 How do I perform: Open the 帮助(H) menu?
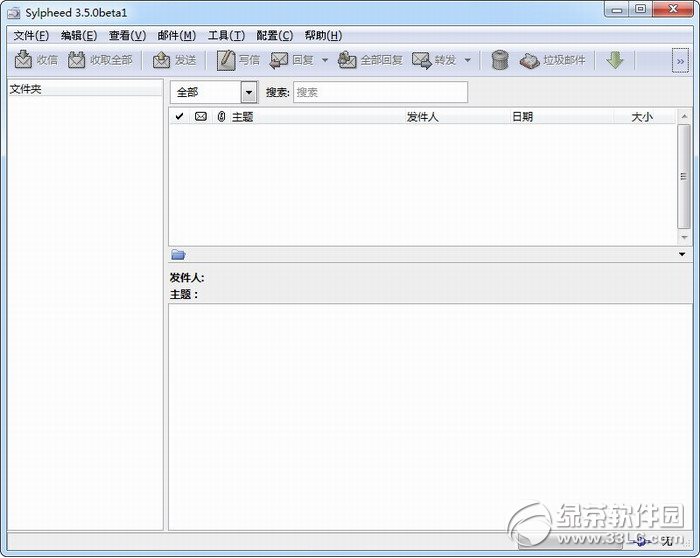coord(323,35)
